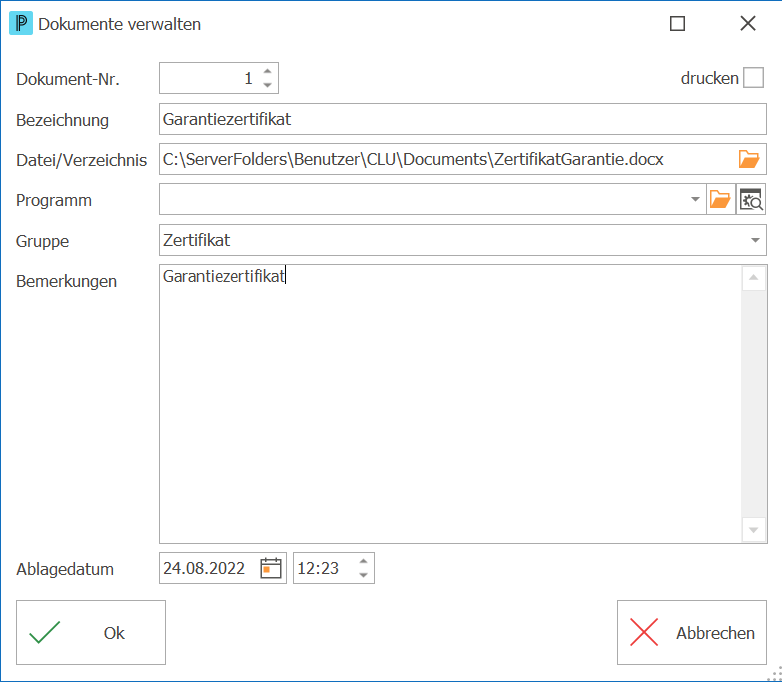Close the Dokumente verwalten window
Image resolution: width=782 pixels, height=682 pixels.
point(748,23)
